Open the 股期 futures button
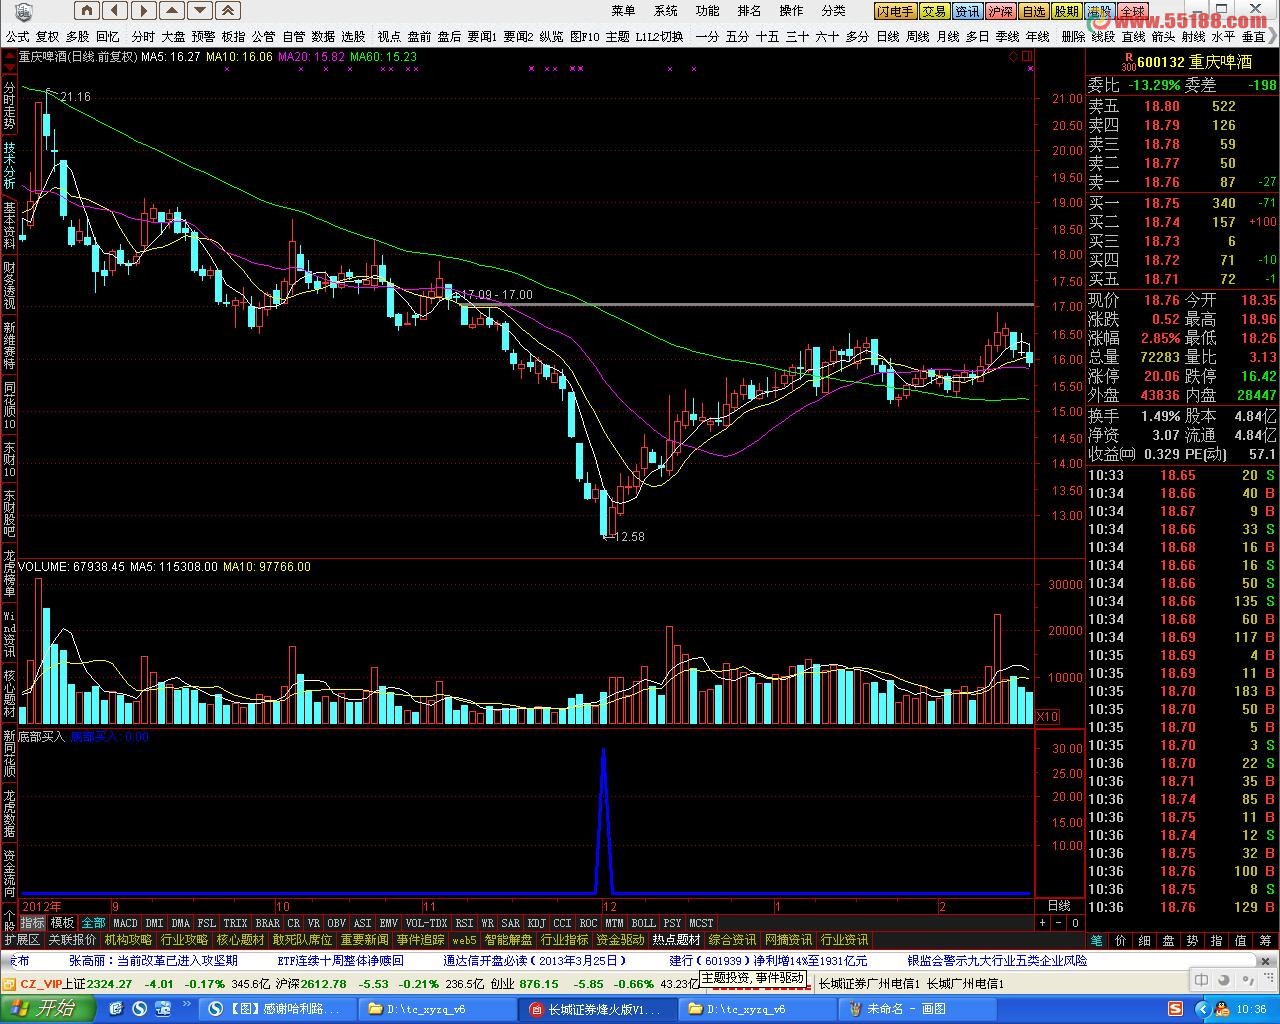1280x1024 pixels. pos(1066,12)
